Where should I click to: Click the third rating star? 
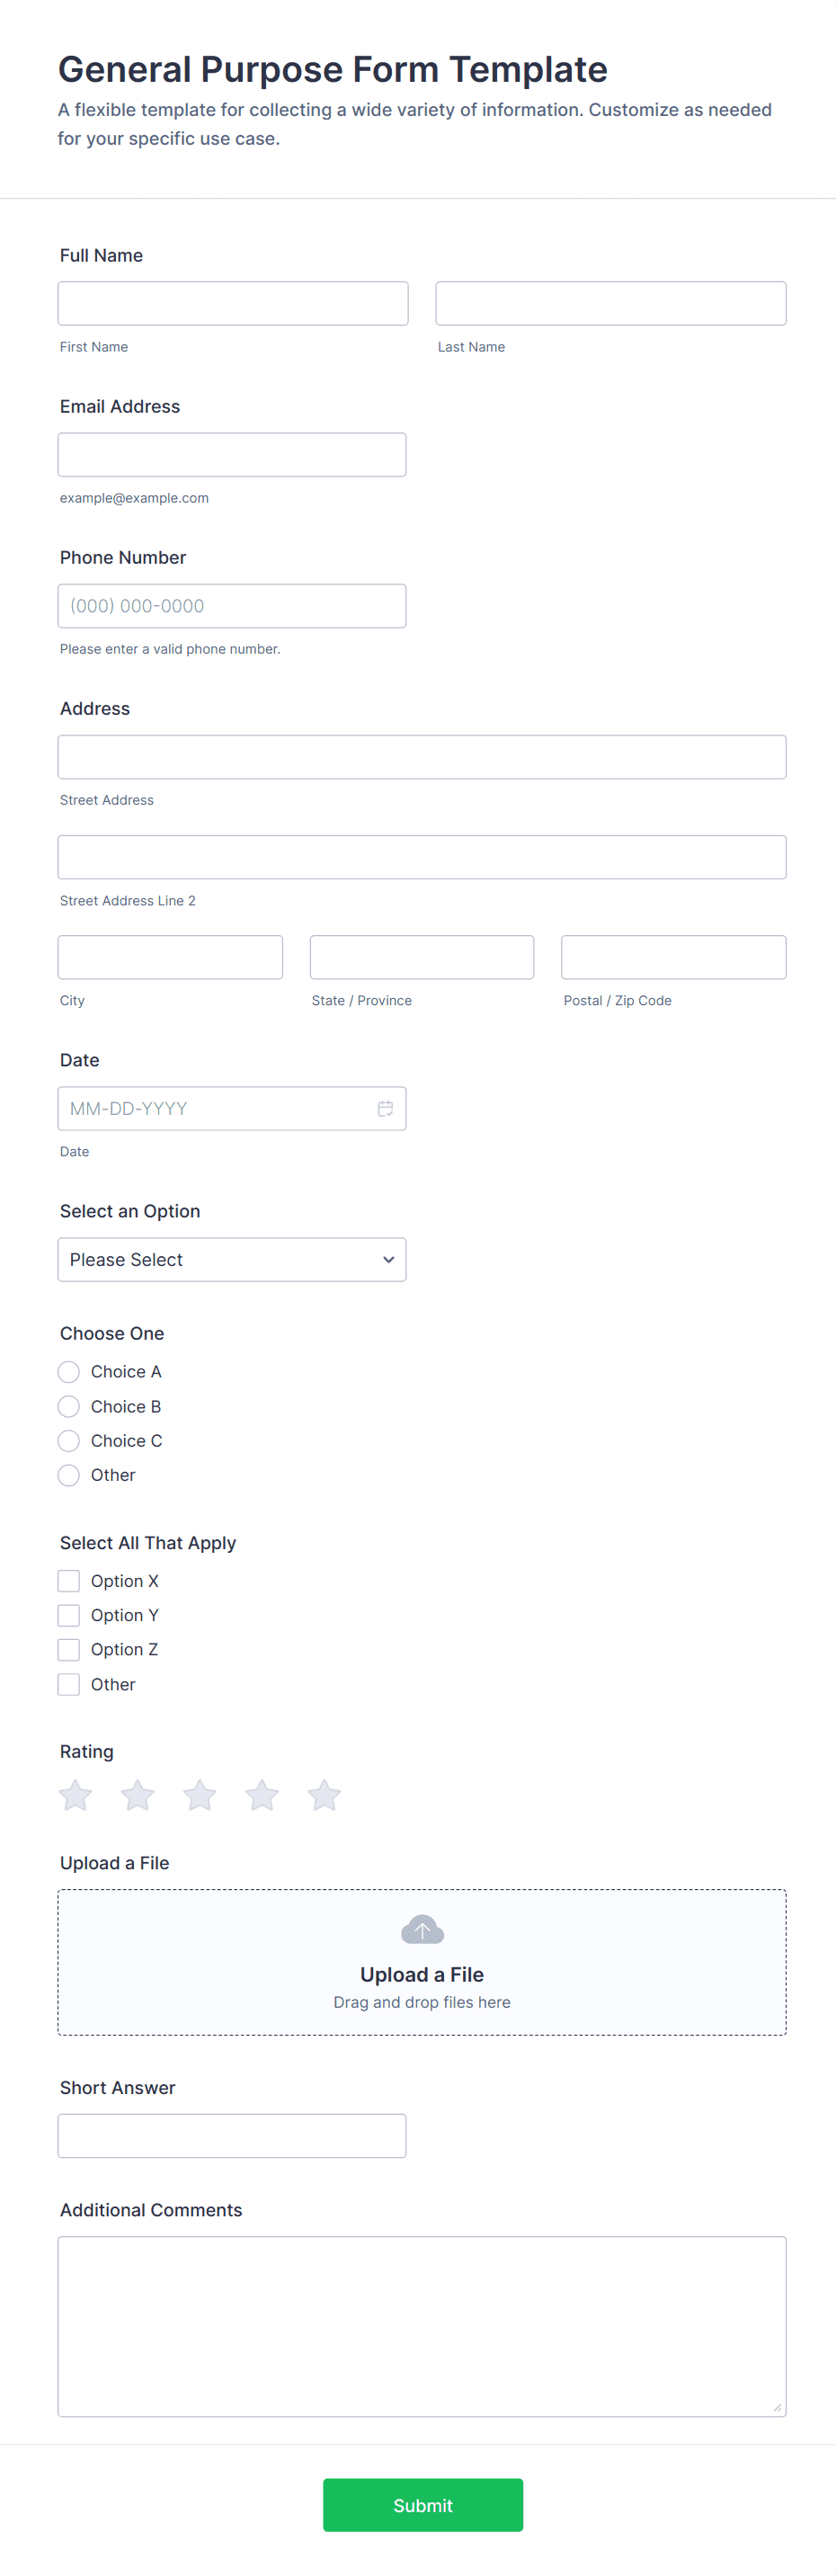click(200, 1795)
